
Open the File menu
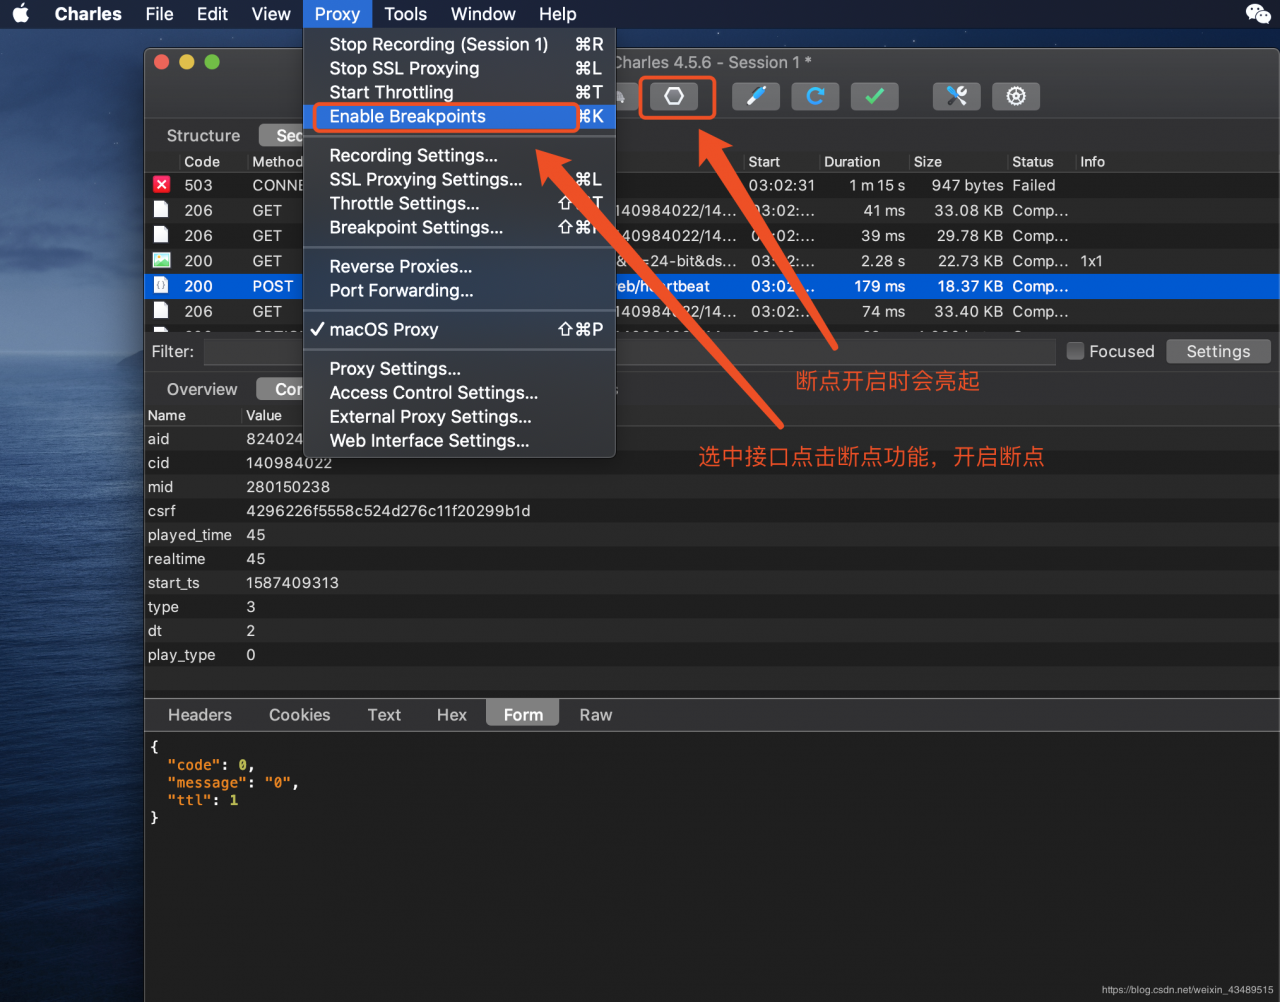[x=159, y=14]
